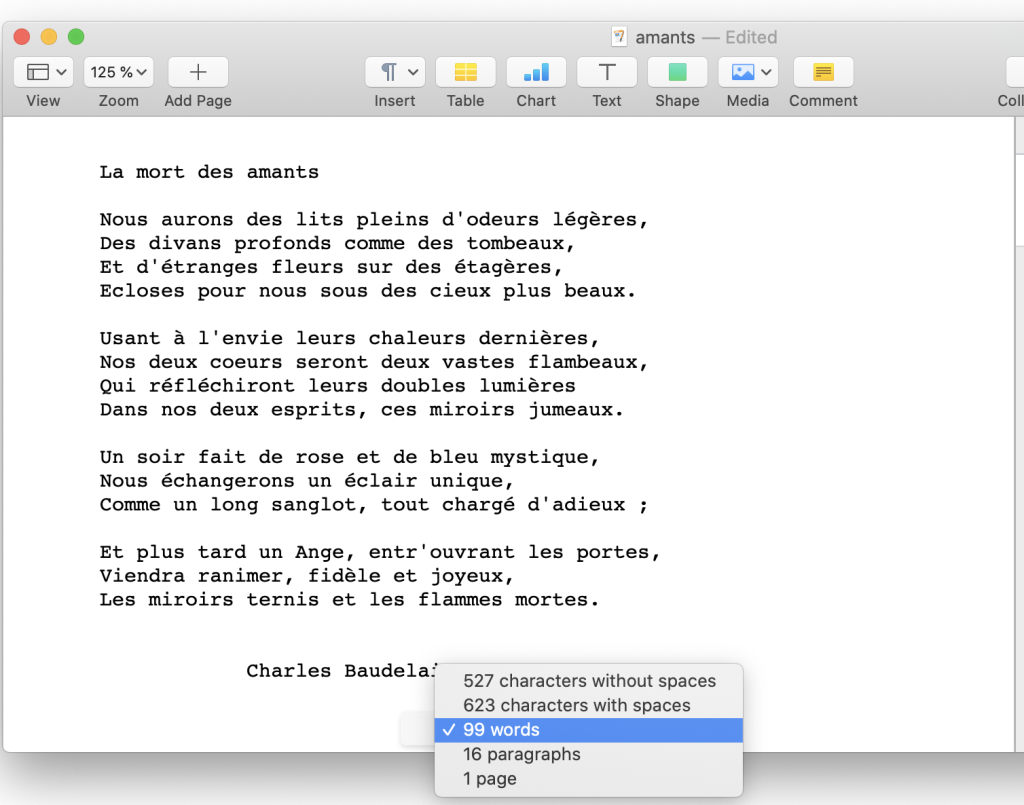
Task: Choose '1 page' in count menu
Action: (x=588, y=779)
